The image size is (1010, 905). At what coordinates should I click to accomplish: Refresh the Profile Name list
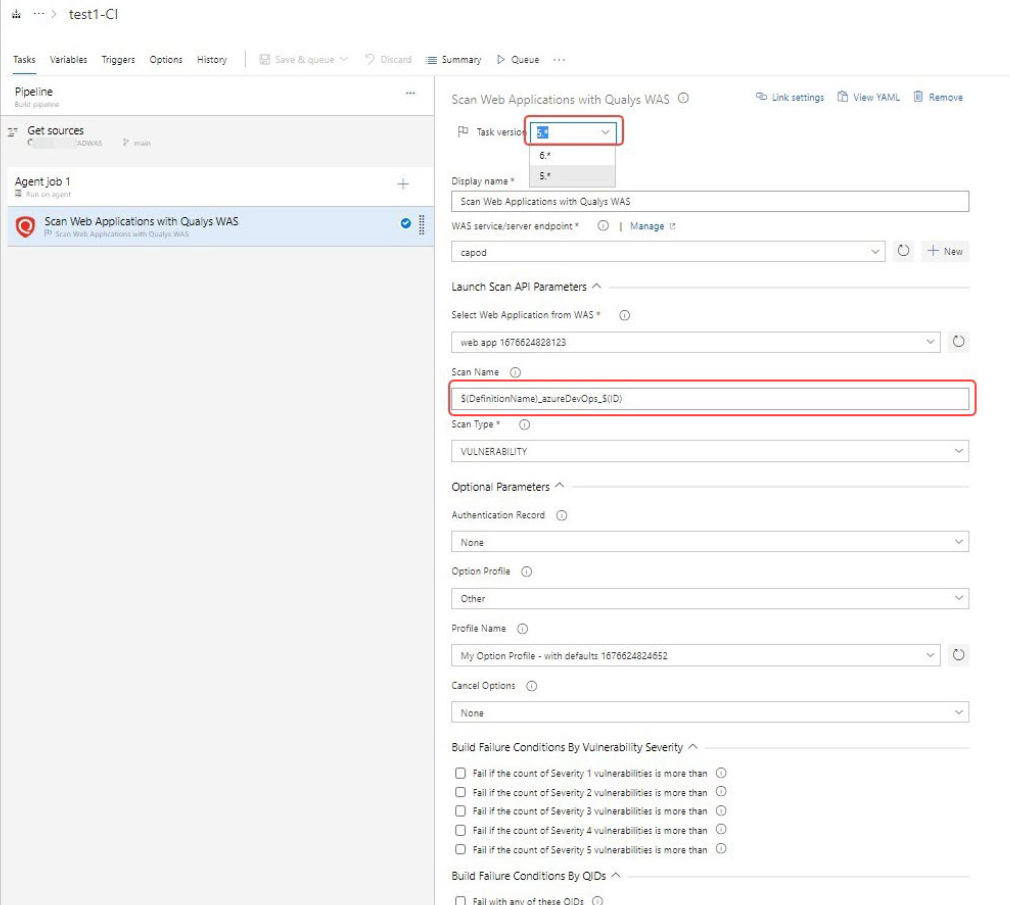pyautogui.click(x=958, y=655)
